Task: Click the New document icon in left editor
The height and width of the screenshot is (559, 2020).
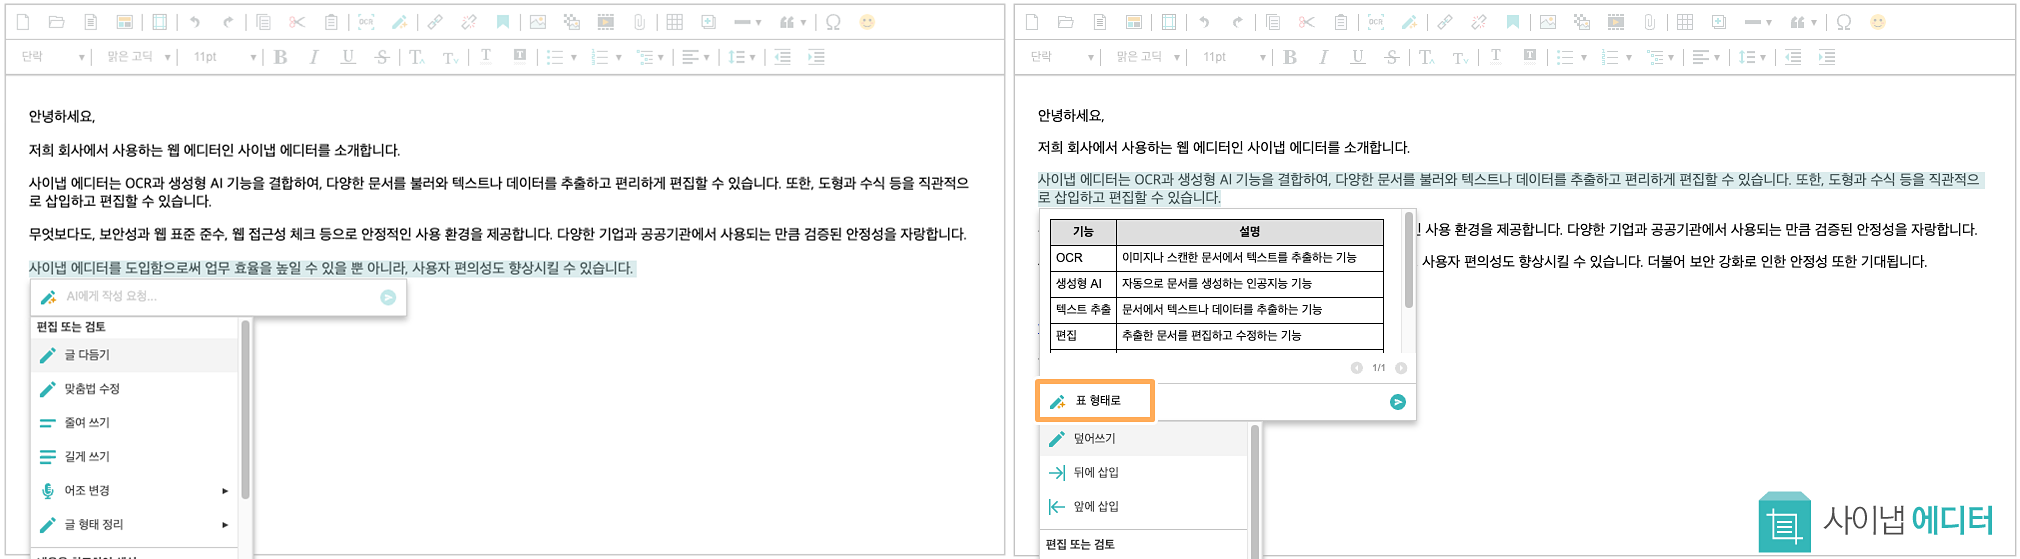Action: [x=23, y=22]
